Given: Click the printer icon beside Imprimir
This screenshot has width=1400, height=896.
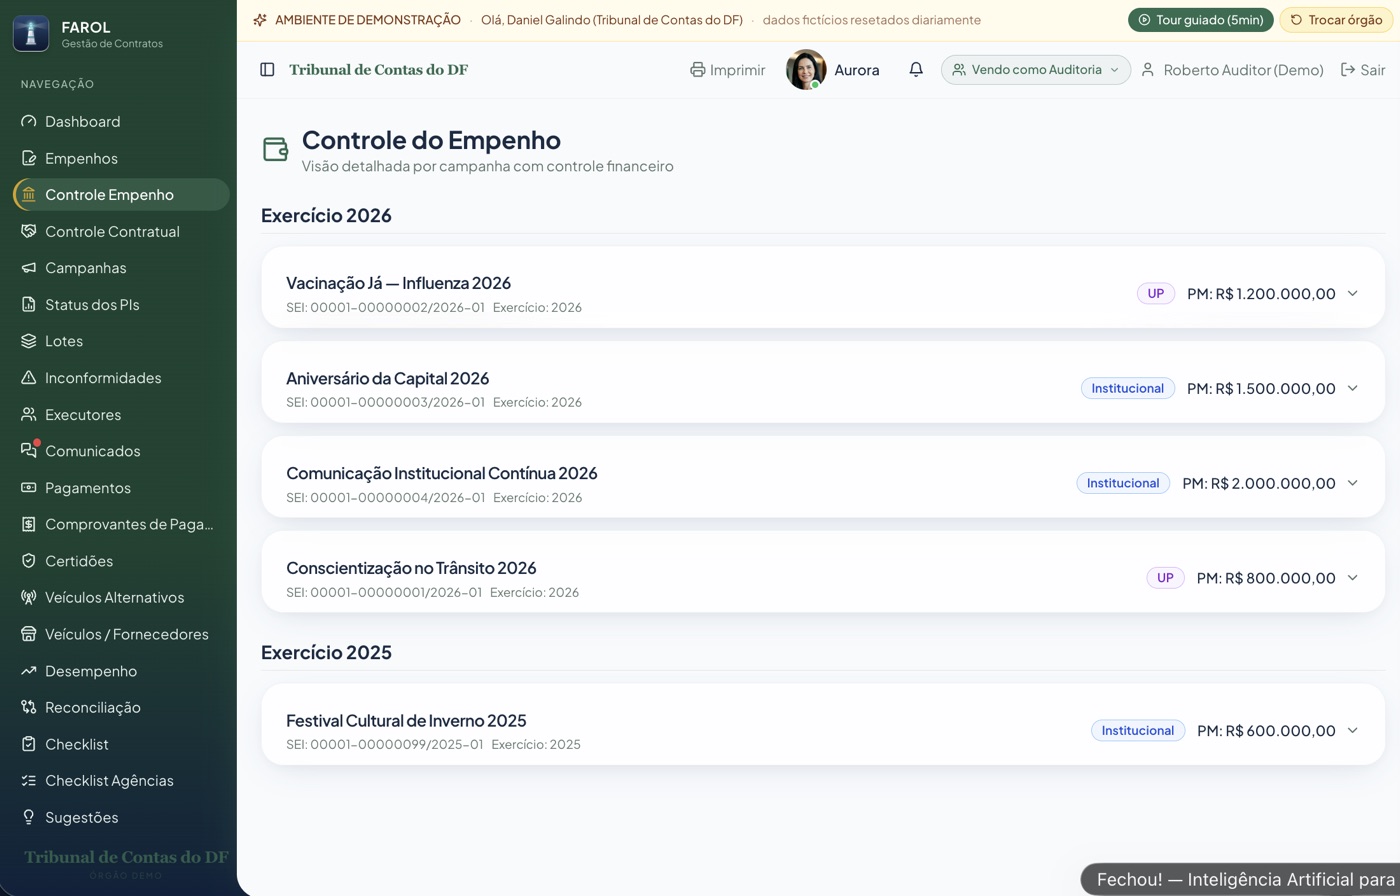Looking at the screenshot, I should [698, 70].
